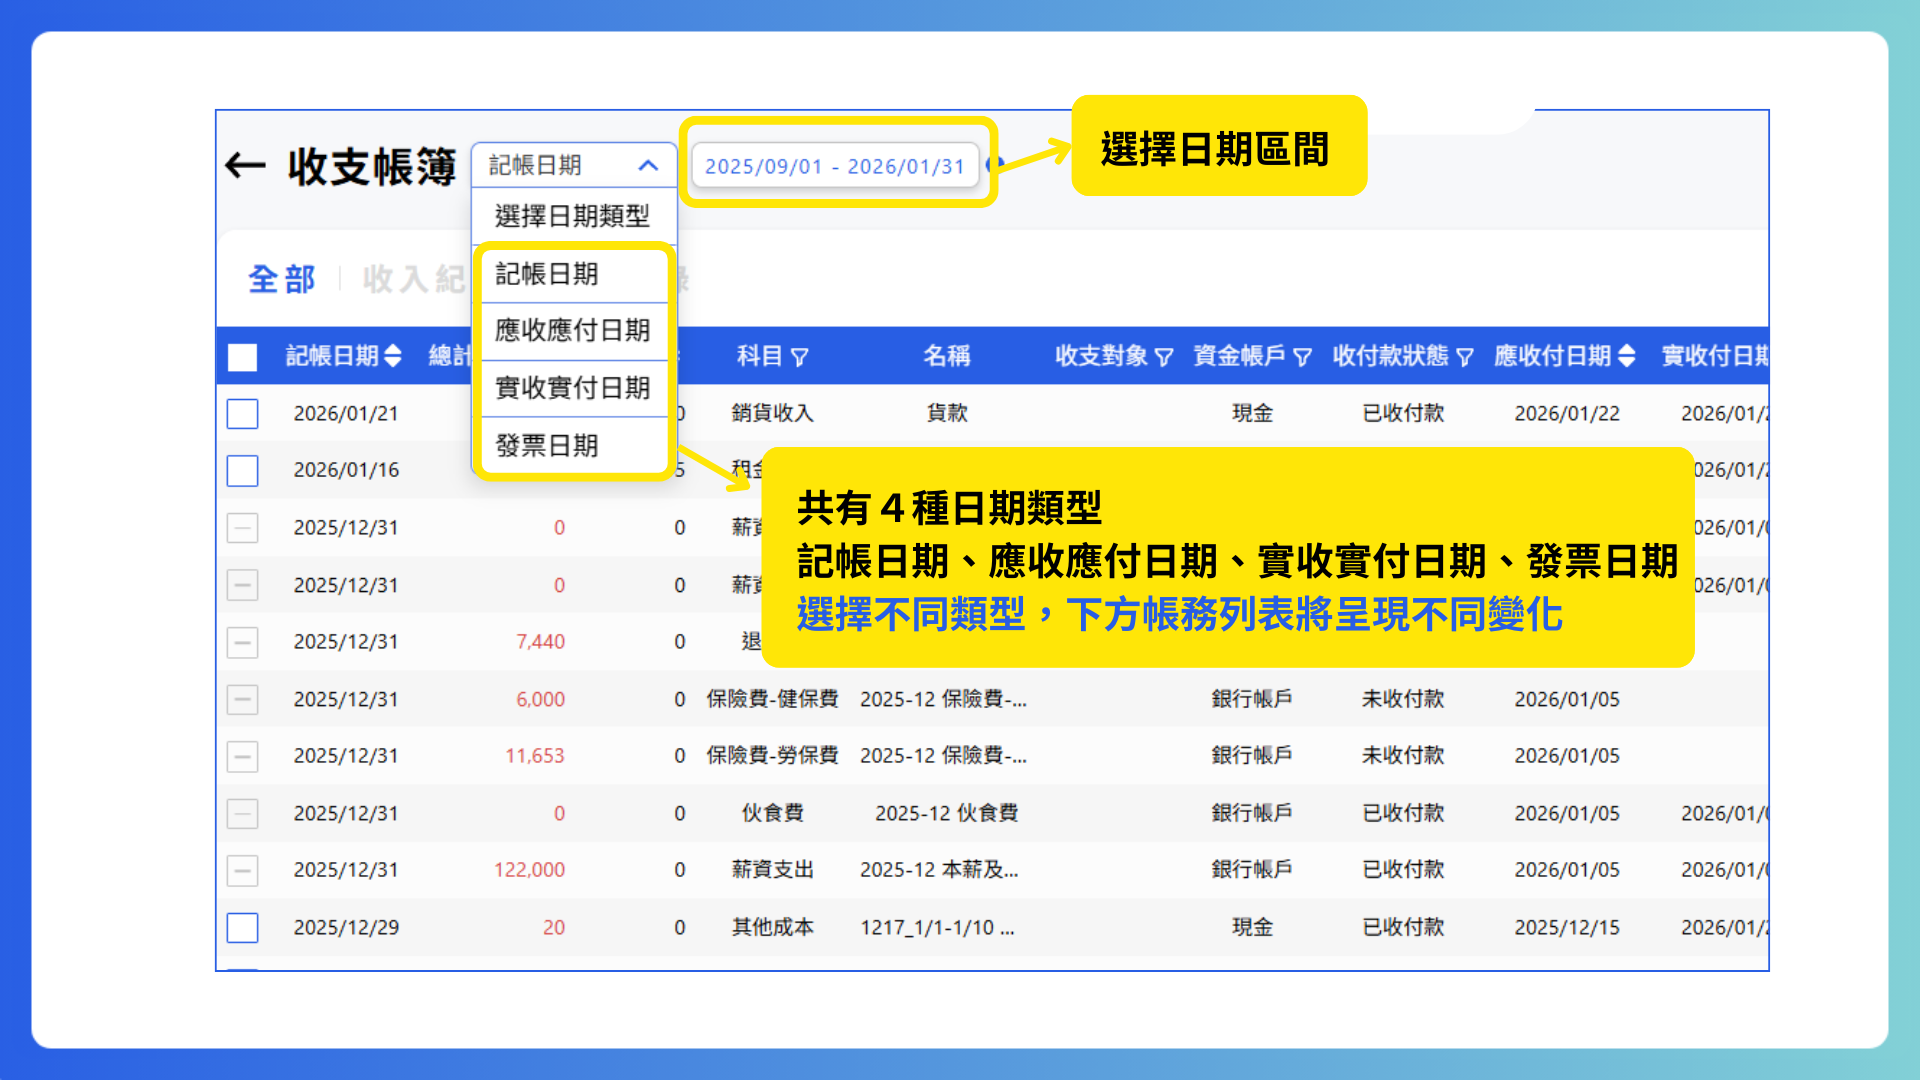Open the 收支對象 column filter

pyautogui.click(x=1163, y=357)
